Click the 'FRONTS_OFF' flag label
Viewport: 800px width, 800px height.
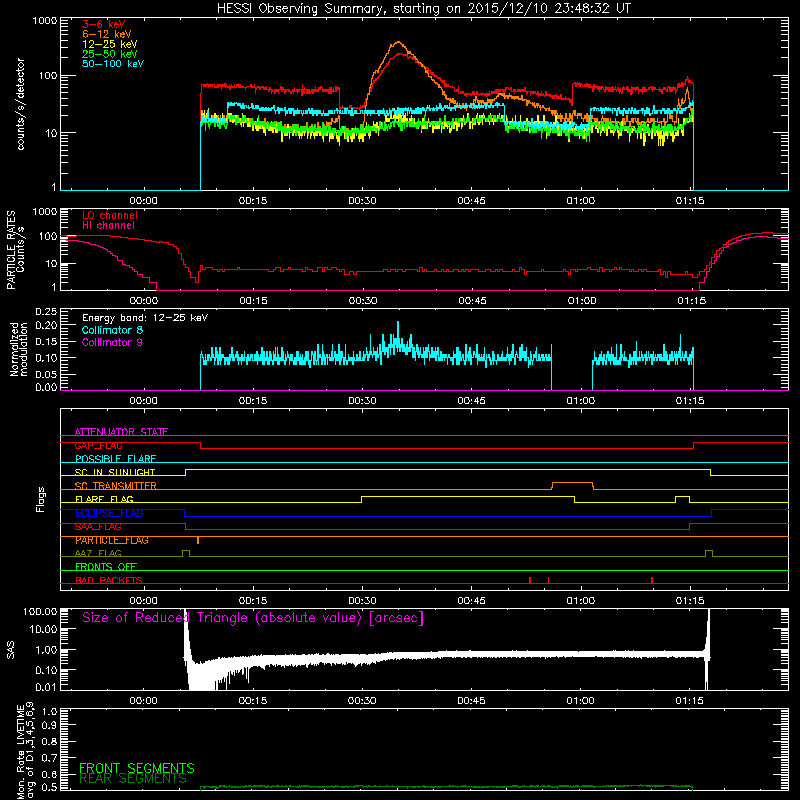(x=106, y=567)
